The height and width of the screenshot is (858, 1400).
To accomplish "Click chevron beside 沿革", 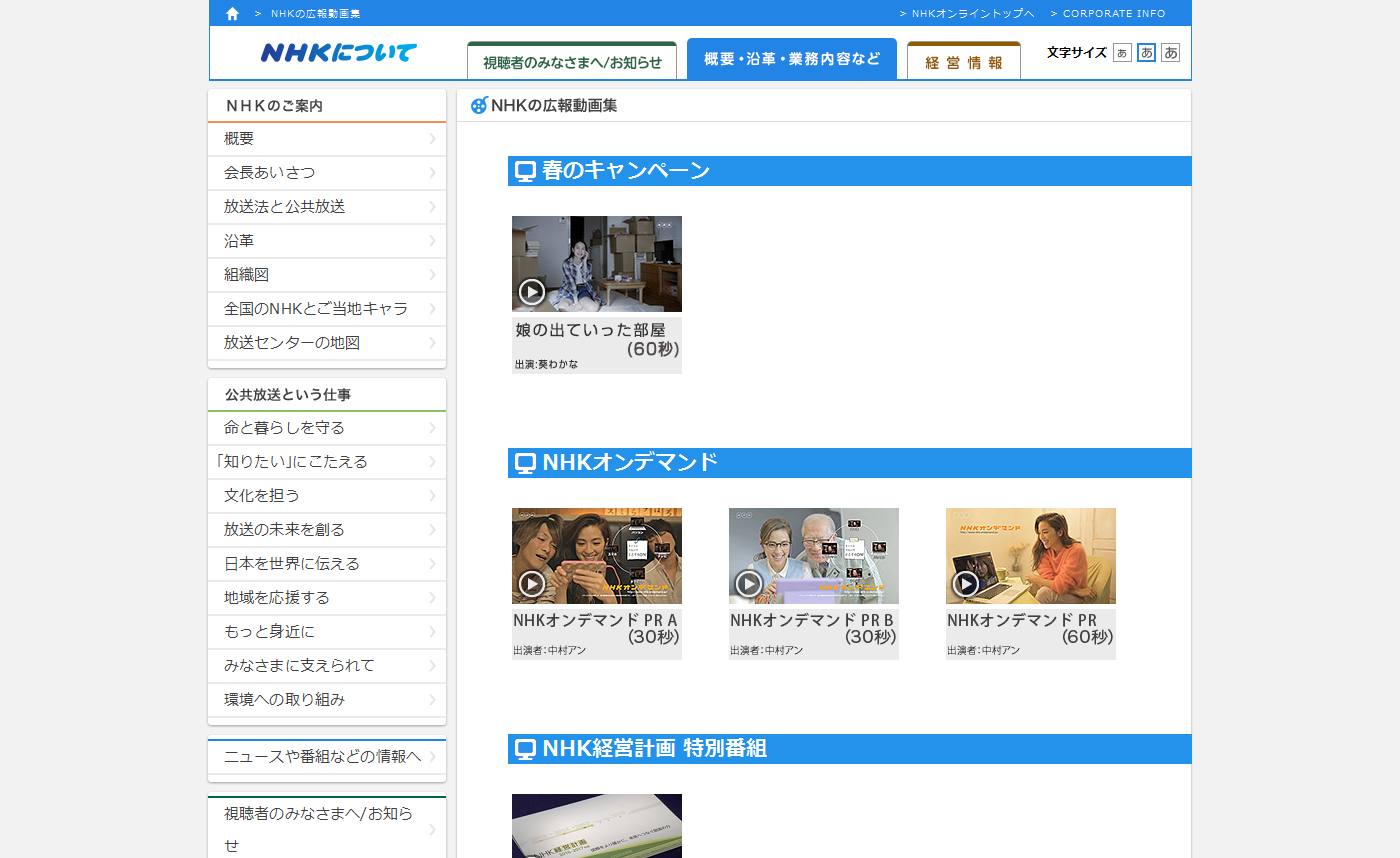I will pyautogui.click(x=432, y=241).
